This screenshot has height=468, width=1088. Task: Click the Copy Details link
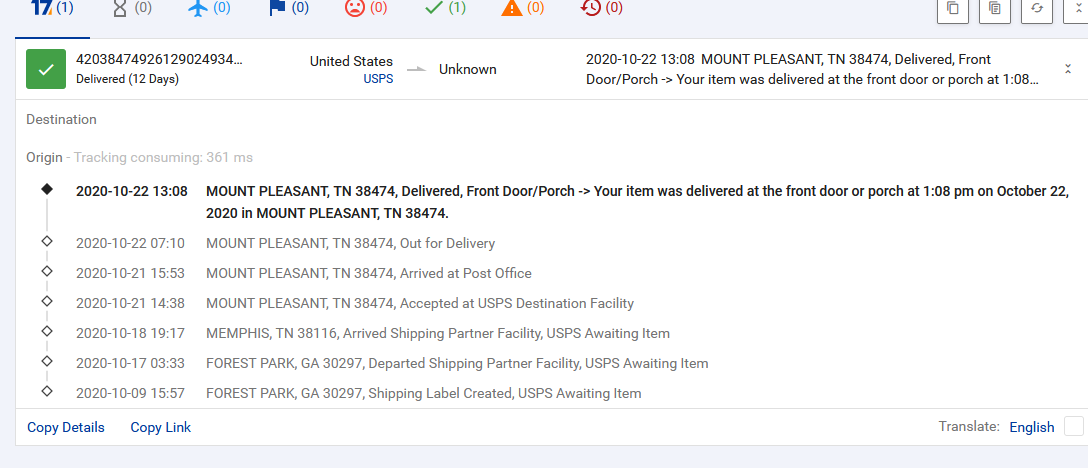pyautogui.click(x=66, y=427)
